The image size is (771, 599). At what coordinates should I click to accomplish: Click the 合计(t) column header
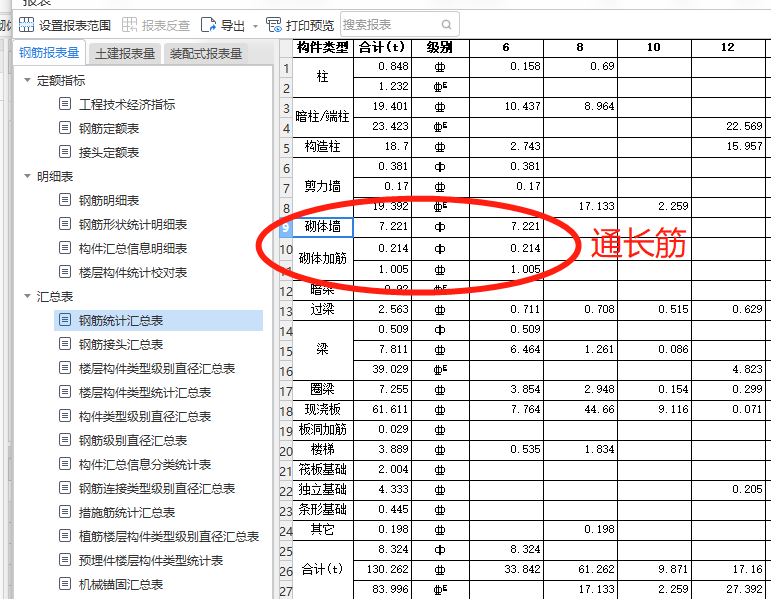[x=382, y=48]
